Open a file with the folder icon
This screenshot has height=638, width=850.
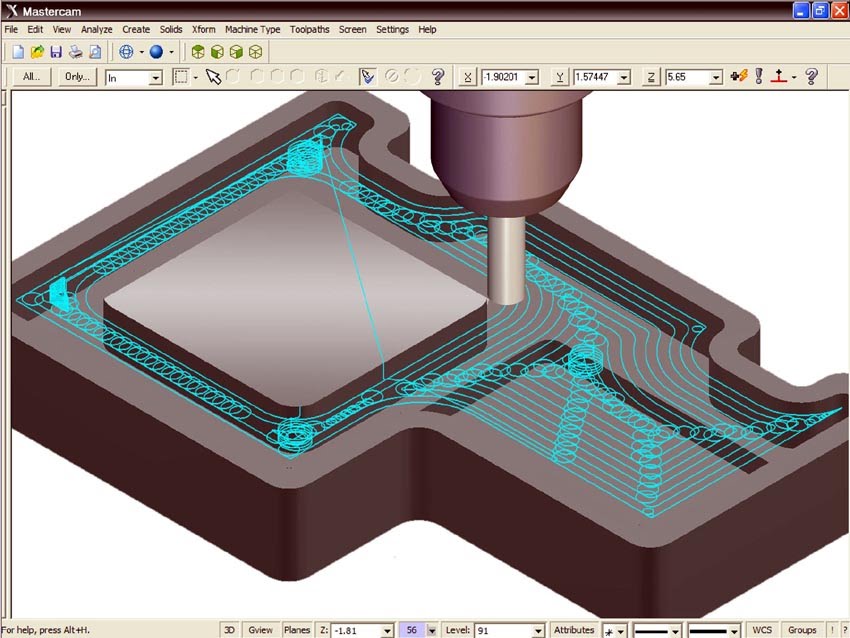point(37,52)
